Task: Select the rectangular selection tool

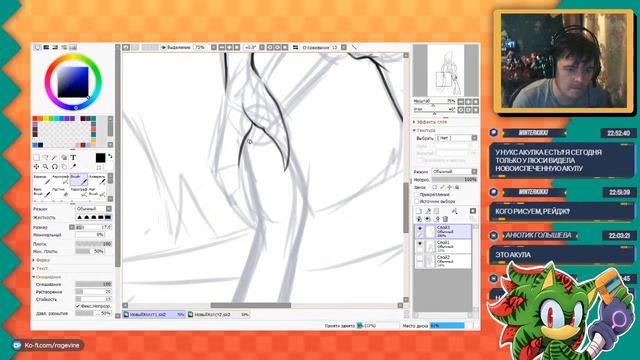Action: [x=37, y=158]
